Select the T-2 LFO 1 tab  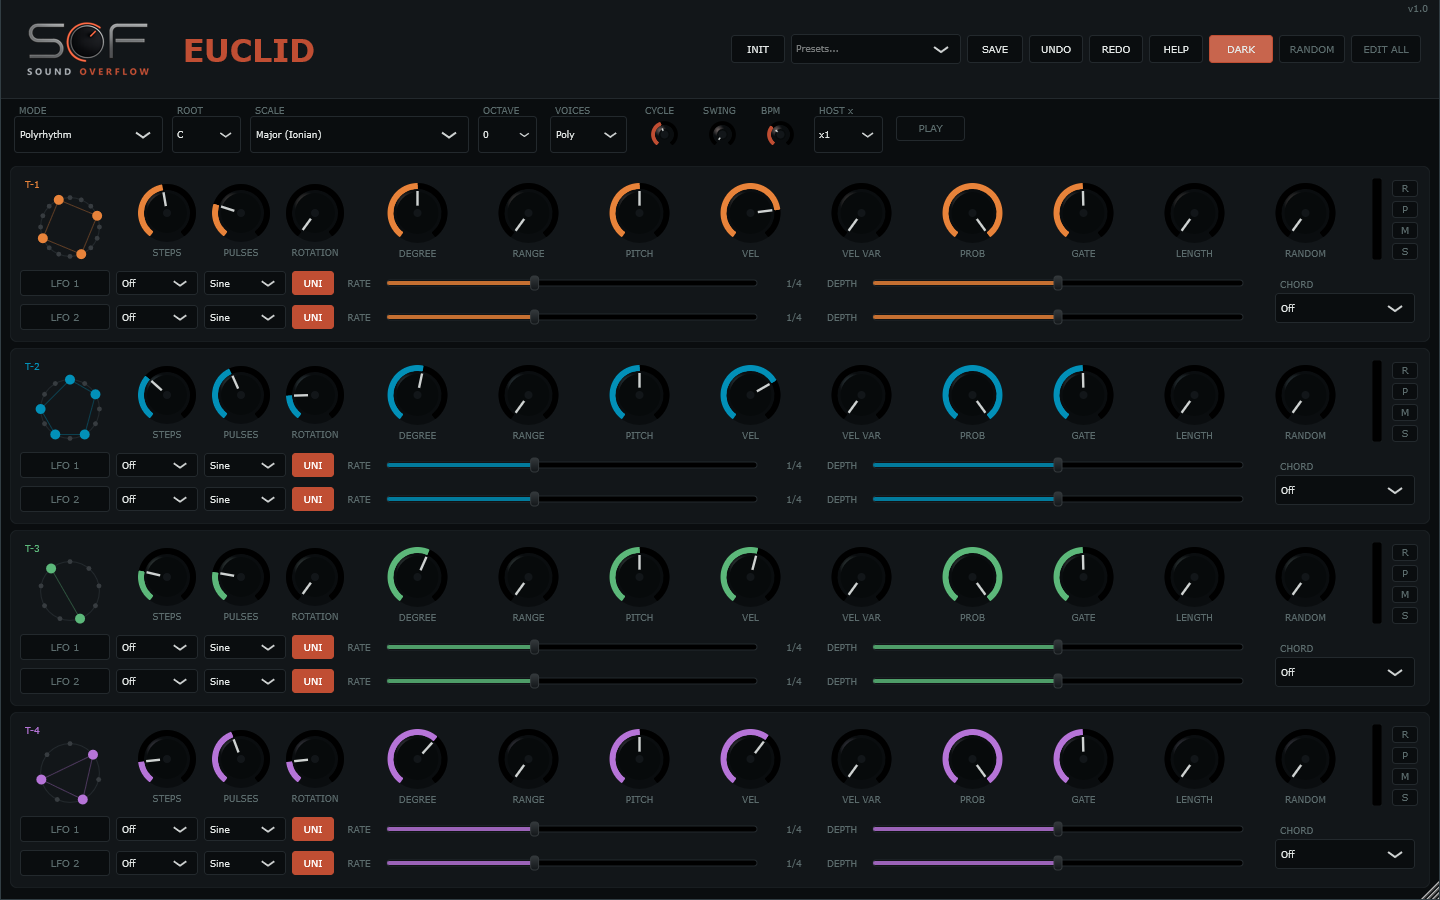pyautogui.click(x=65, y=465)
